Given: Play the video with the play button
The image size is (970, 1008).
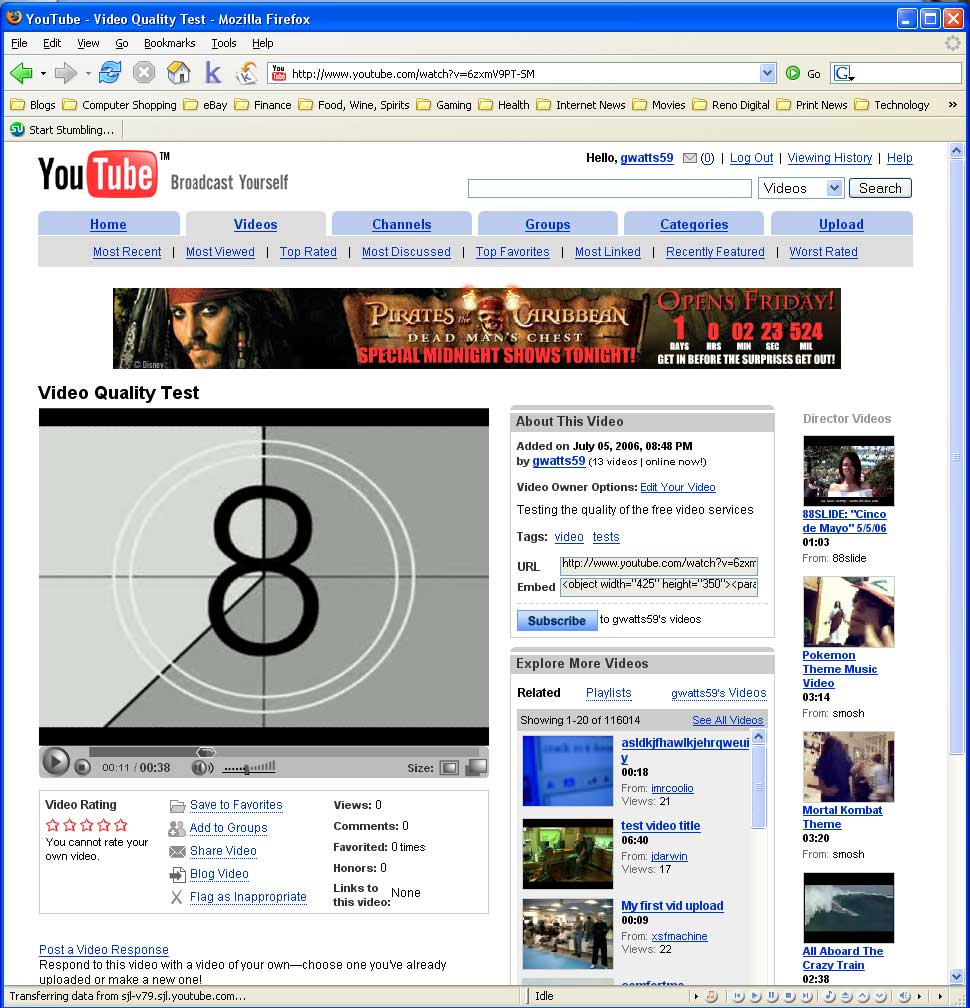Looking at the screenshot, I should pos(56,762).
